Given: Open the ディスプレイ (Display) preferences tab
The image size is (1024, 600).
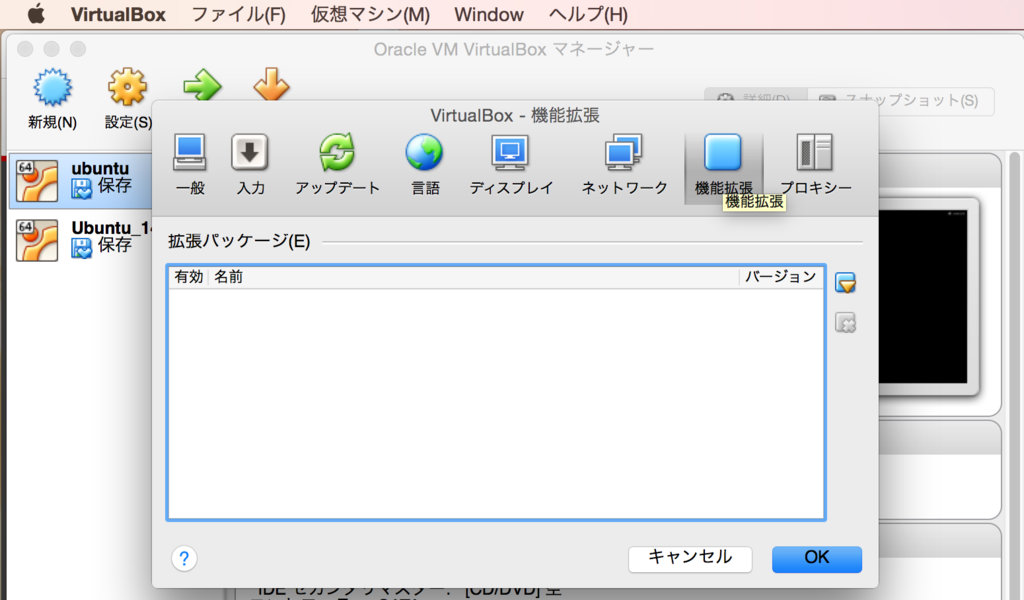Looking at the screenshot, I should 511,165.
